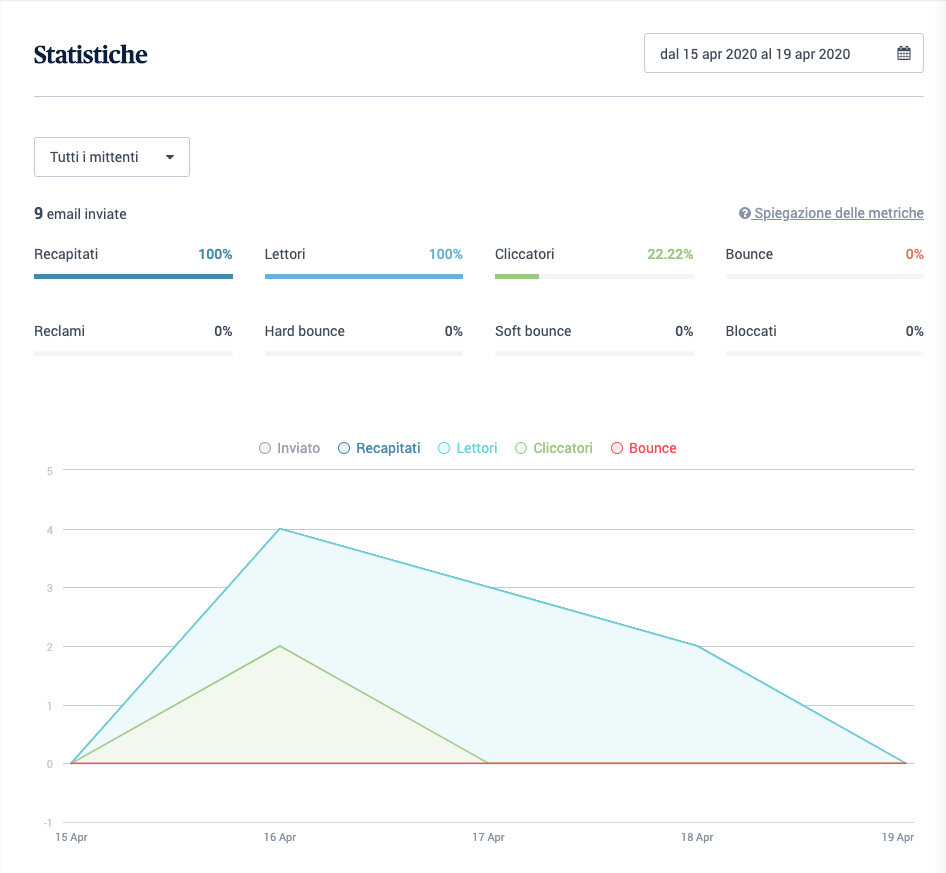
Task: Select the Soft bounce metric label
Action: [533, 331]
